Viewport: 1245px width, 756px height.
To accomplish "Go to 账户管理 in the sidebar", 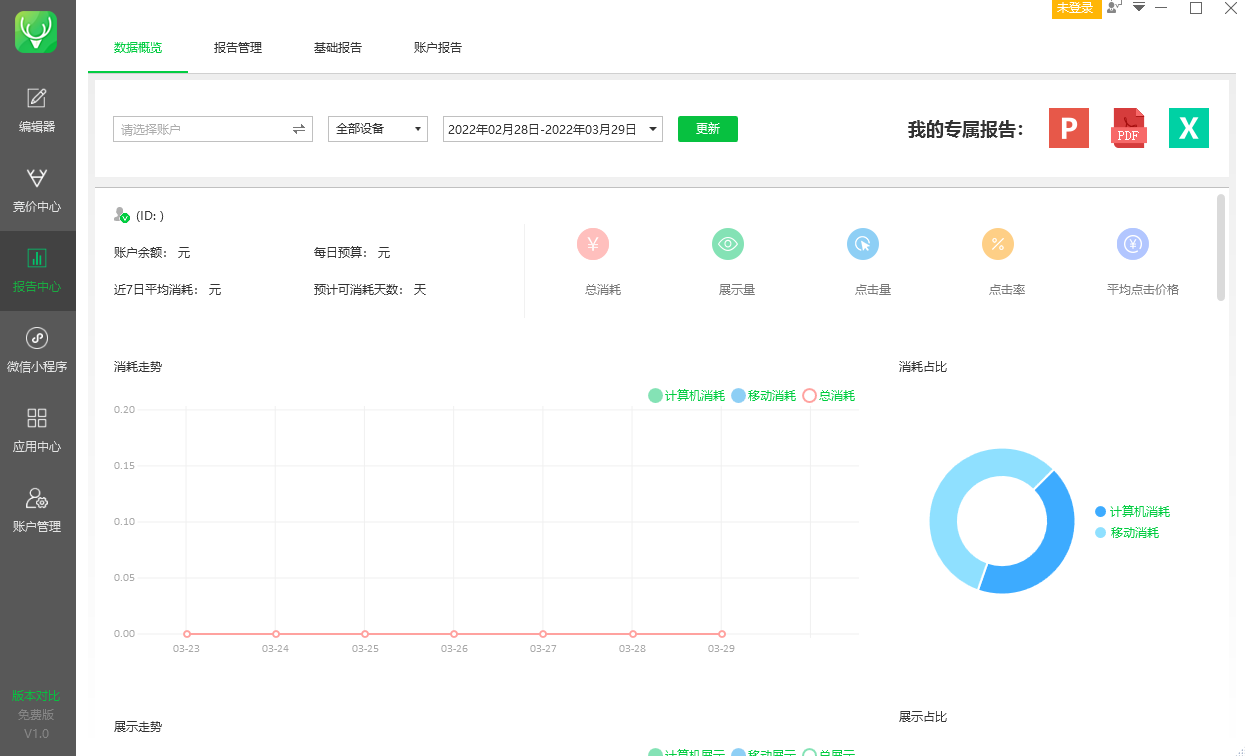I will 37,510.
